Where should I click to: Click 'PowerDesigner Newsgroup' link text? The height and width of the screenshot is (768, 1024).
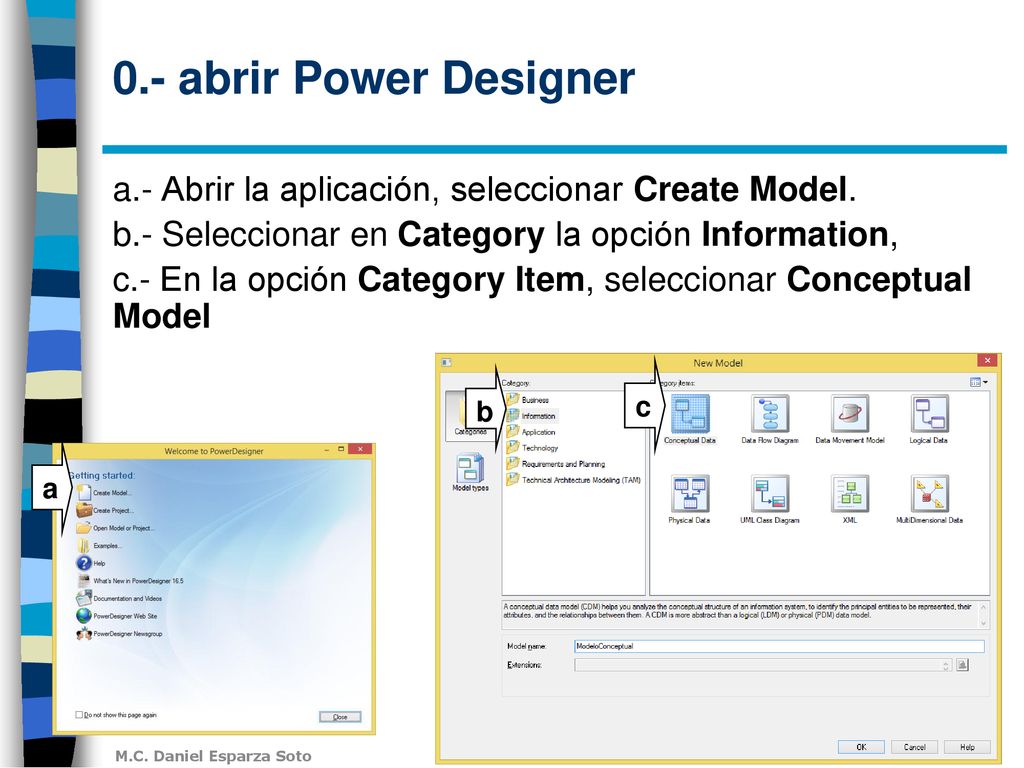[127, 633]
